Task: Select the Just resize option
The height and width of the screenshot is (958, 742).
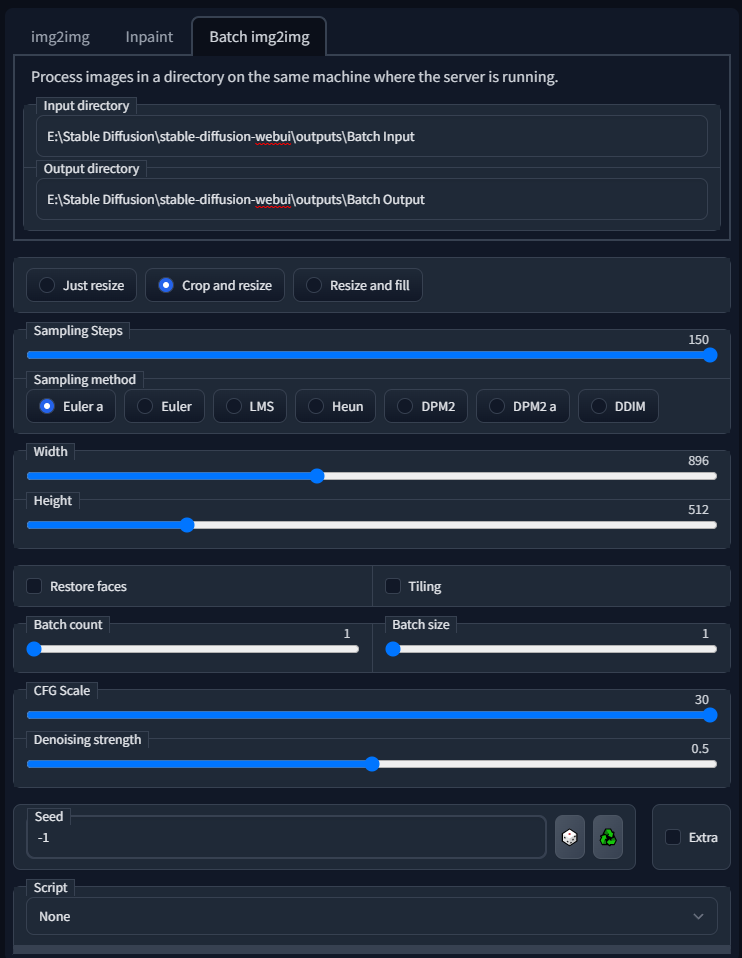Action: [81, 285]
